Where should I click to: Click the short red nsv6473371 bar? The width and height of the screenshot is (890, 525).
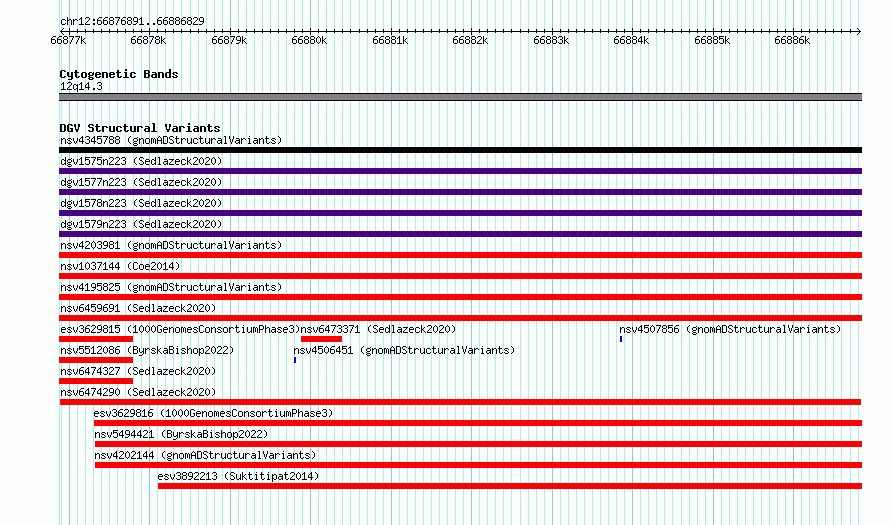(x=321, y=339)
